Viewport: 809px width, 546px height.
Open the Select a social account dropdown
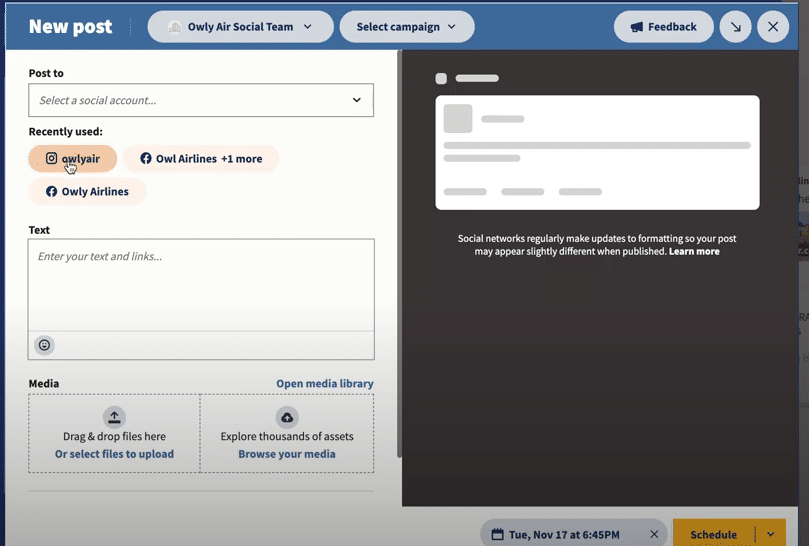(x=201, y=100)
